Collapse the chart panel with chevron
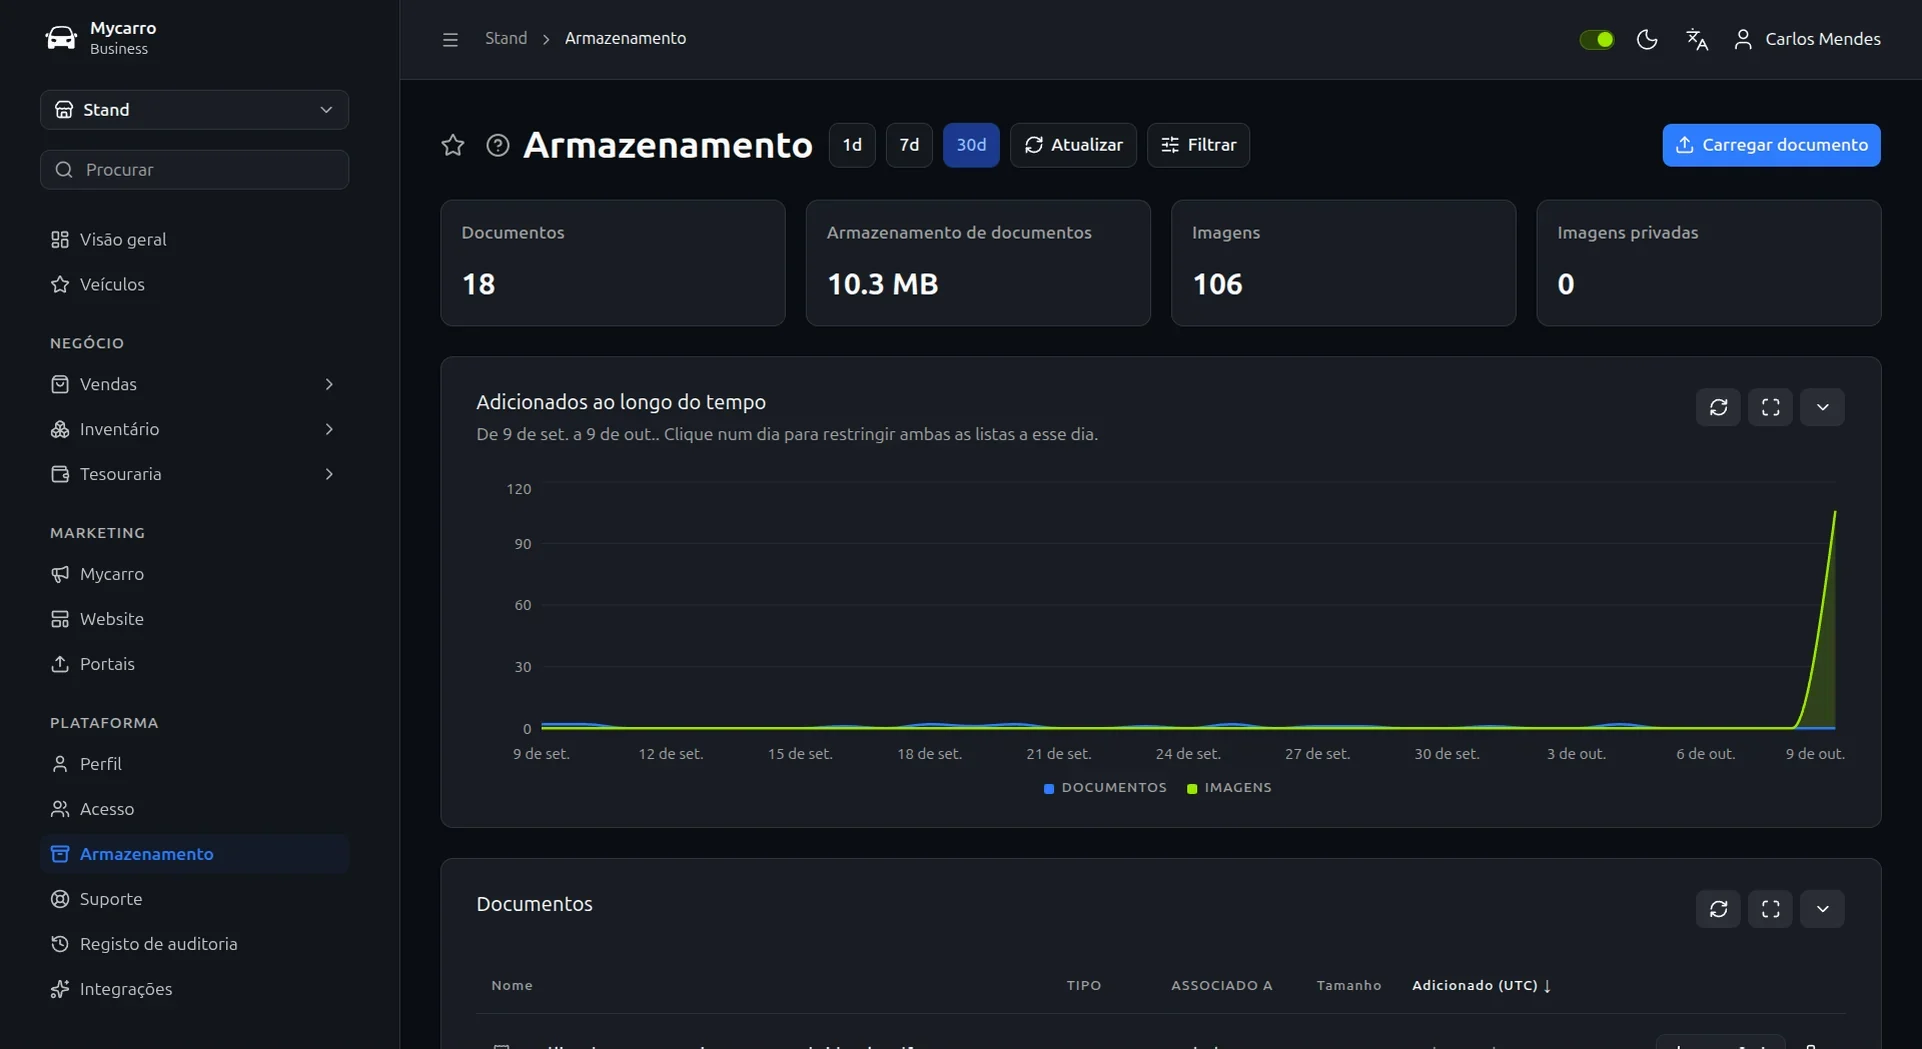 pyautogui.click(x=1823, y=407)
